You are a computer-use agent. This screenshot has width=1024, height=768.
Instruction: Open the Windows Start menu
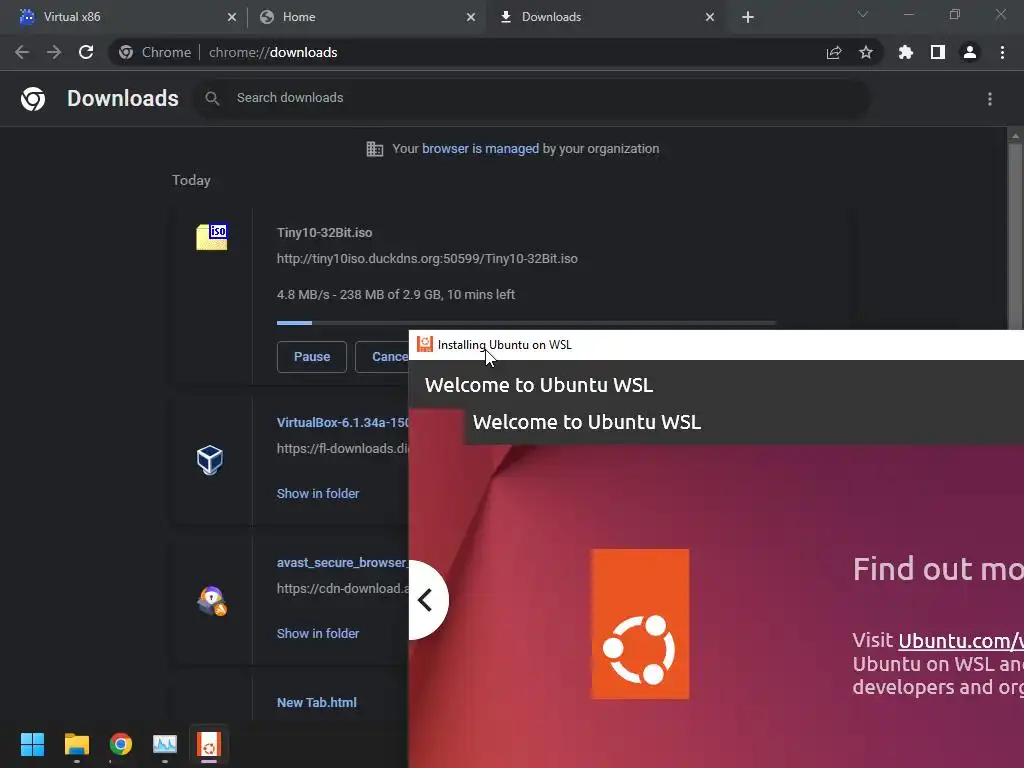coord(32,744)
